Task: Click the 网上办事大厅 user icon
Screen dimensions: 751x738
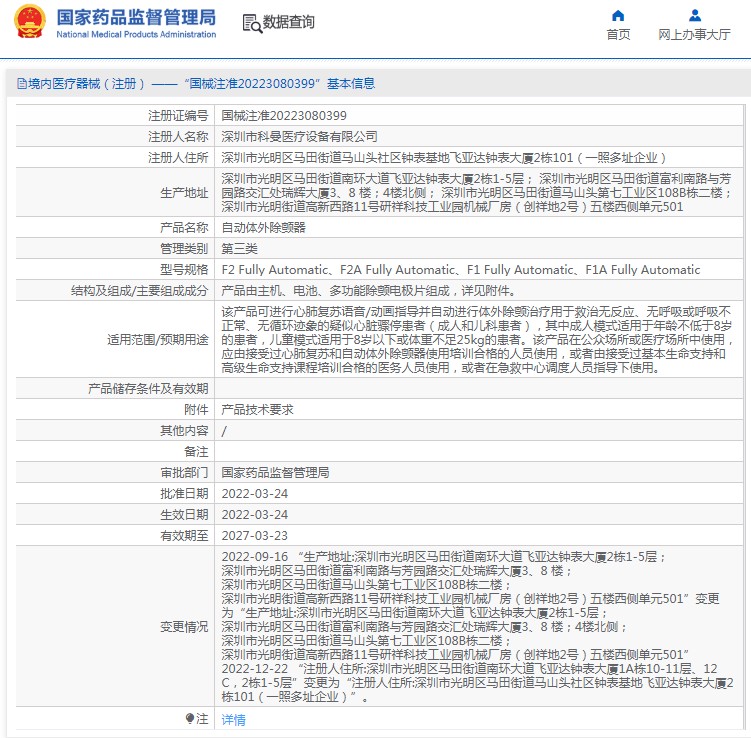Action: (694, 16)
